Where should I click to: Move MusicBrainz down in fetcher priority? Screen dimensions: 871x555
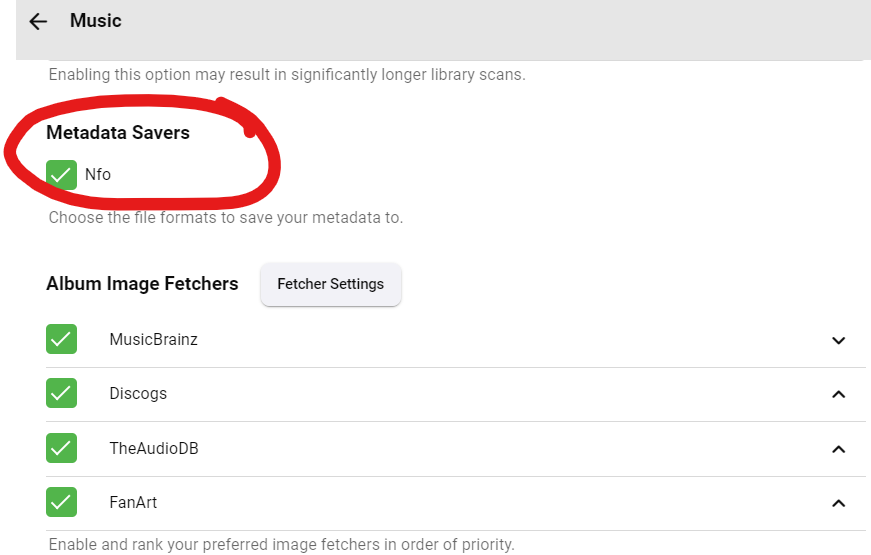click(838, 340)
